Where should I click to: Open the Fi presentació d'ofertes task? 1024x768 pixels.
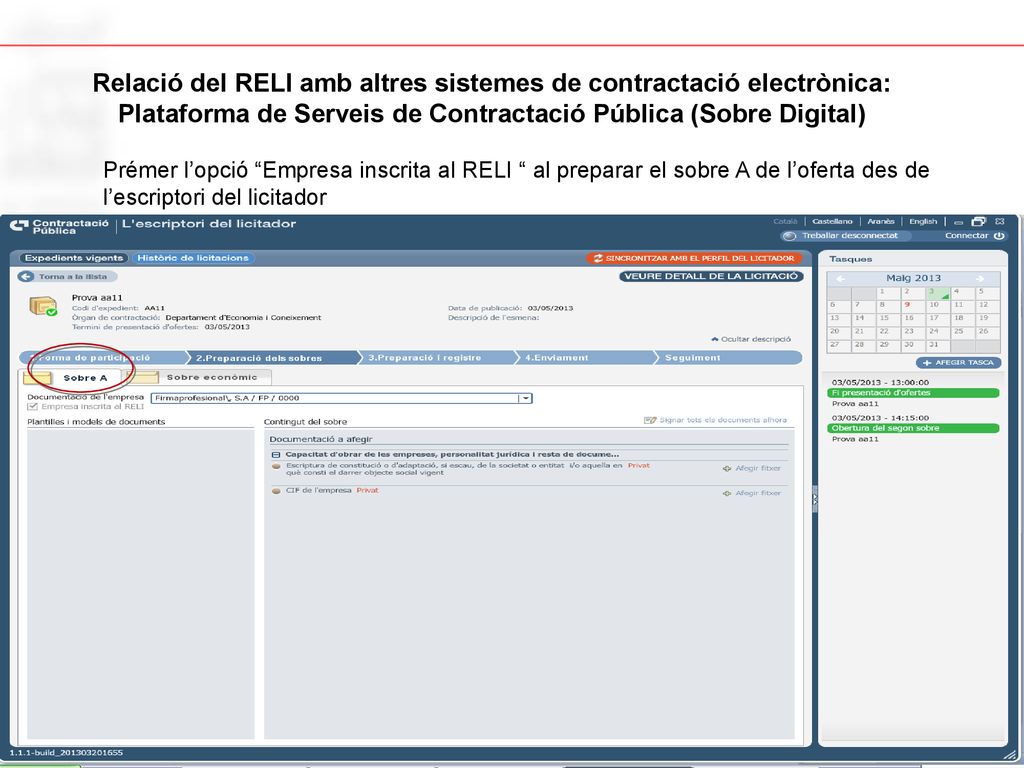click(x=913, y=393)
